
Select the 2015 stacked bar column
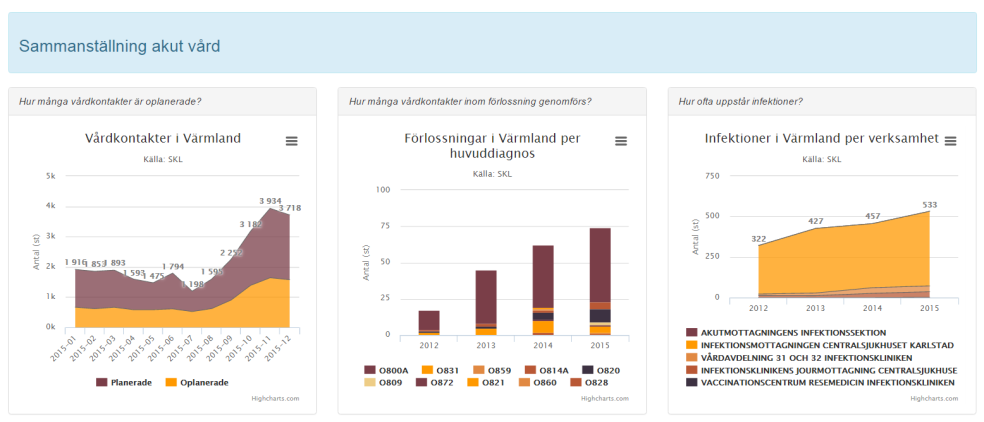point(600,281)
